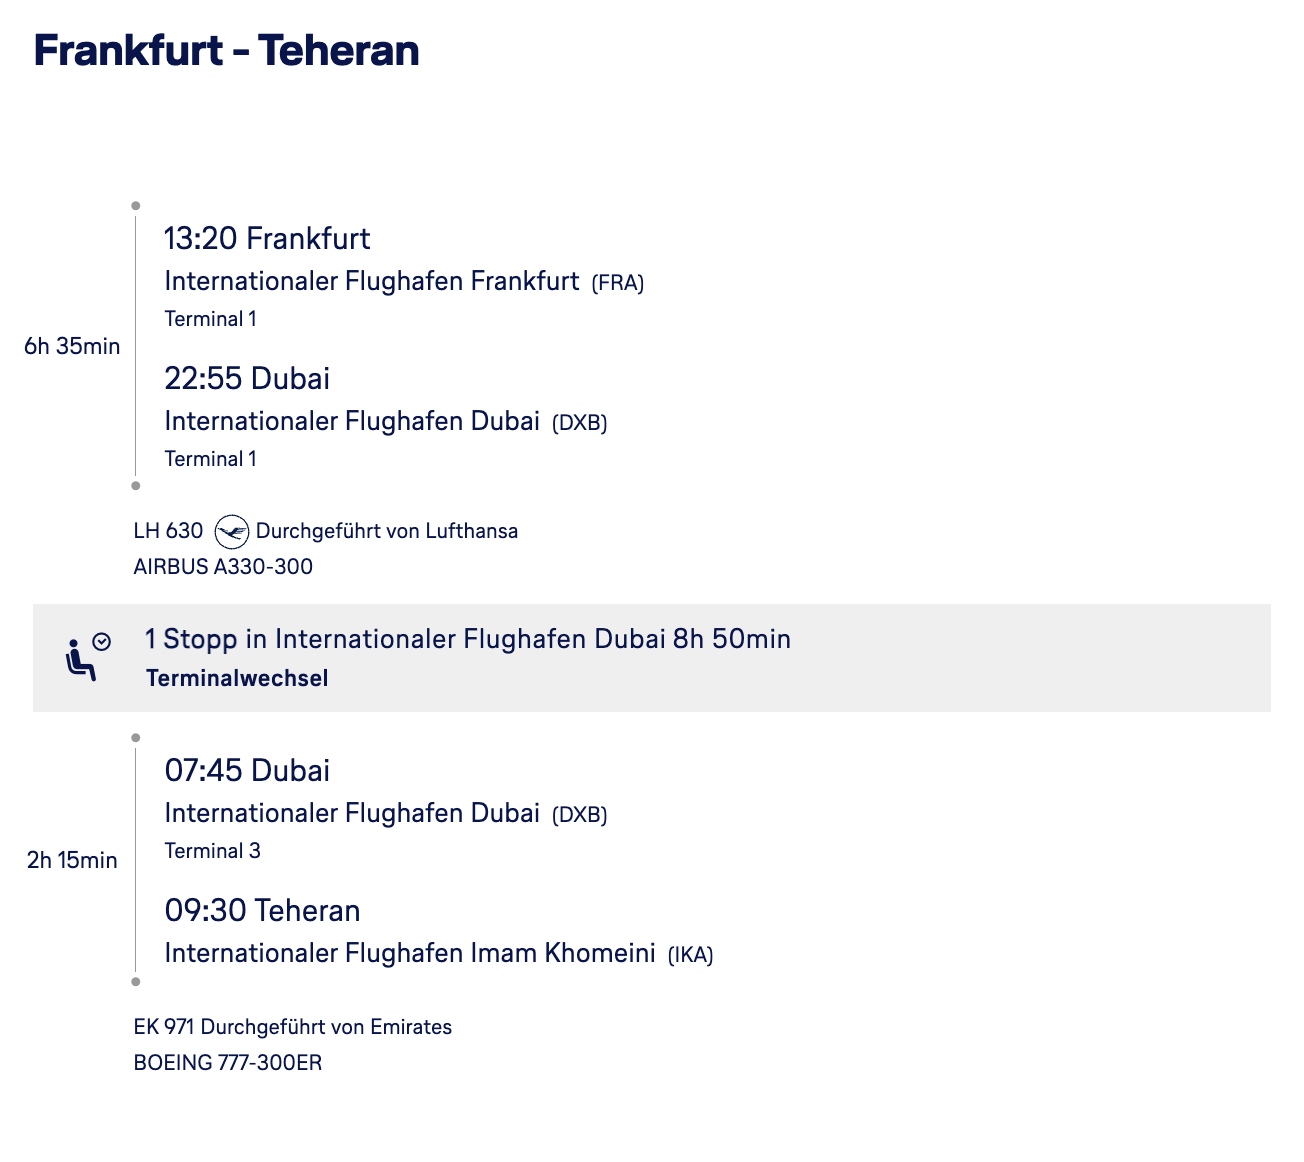This screenshot has width=1304, height=1162.
Task: Click the layover seat and clock icon
Action: coord(87,657)
